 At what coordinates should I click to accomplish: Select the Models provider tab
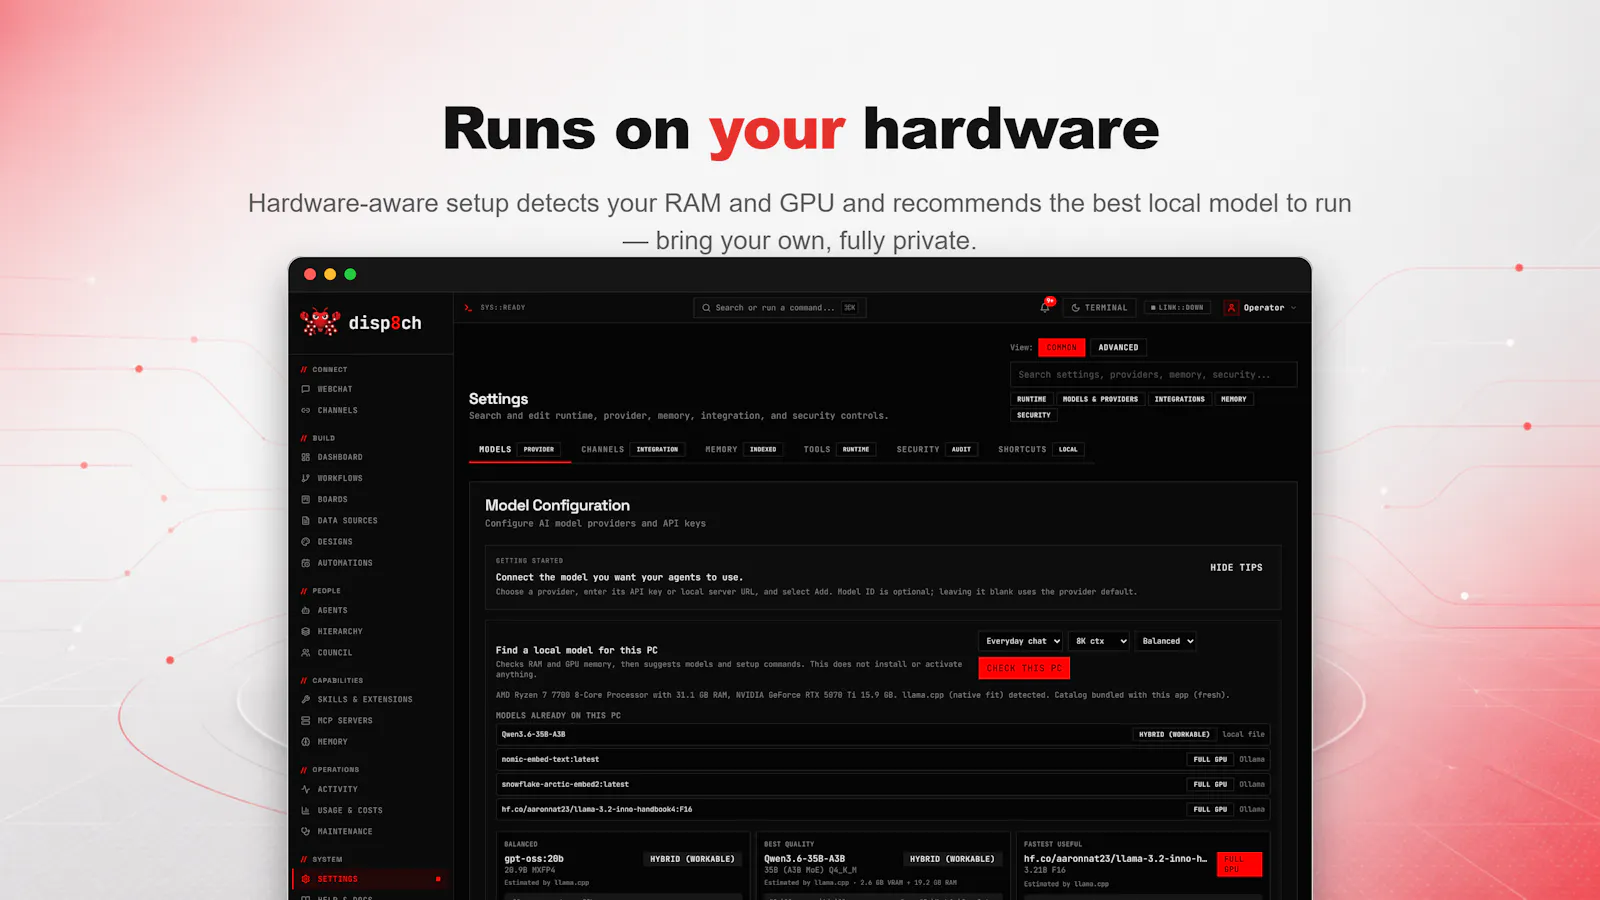click(518, 450)
